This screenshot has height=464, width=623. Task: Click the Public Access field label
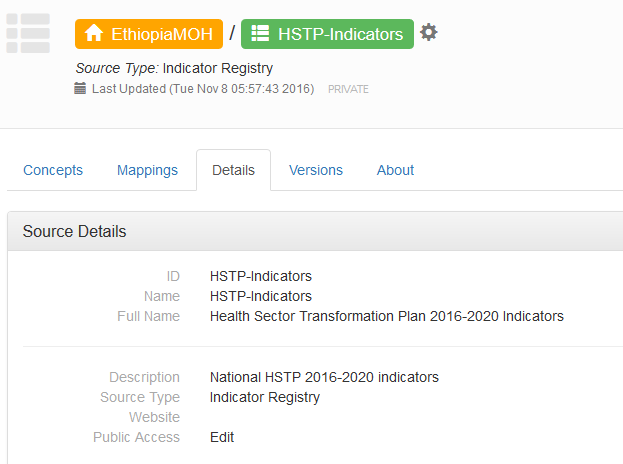coord(137,437)
